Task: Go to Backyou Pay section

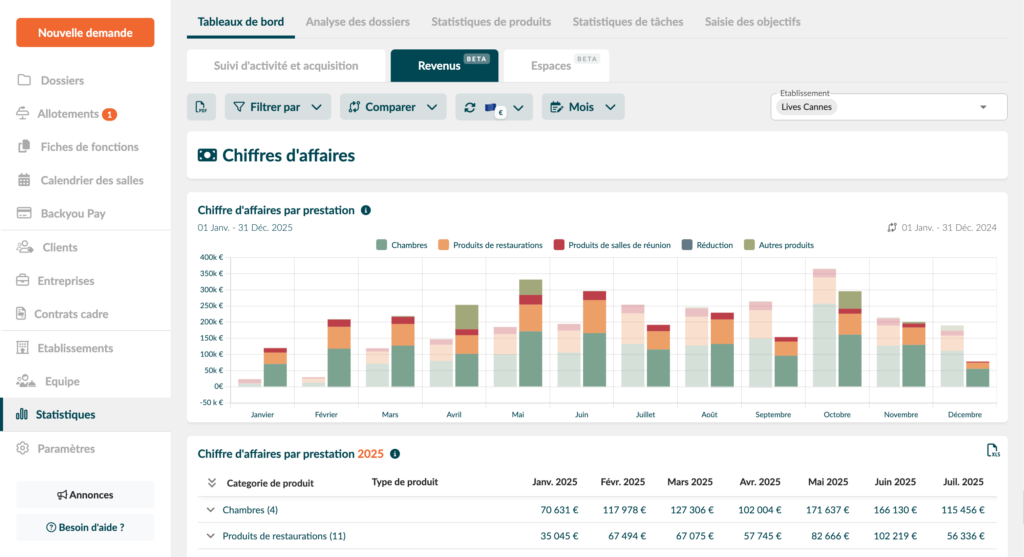Action: [72, 213]
